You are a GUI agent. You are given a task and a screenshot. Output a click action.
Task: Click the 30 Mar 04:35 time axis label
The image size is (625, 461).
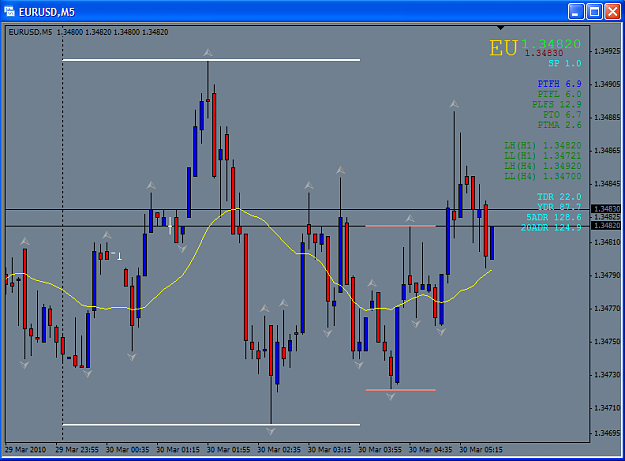[x=430, y=450]
